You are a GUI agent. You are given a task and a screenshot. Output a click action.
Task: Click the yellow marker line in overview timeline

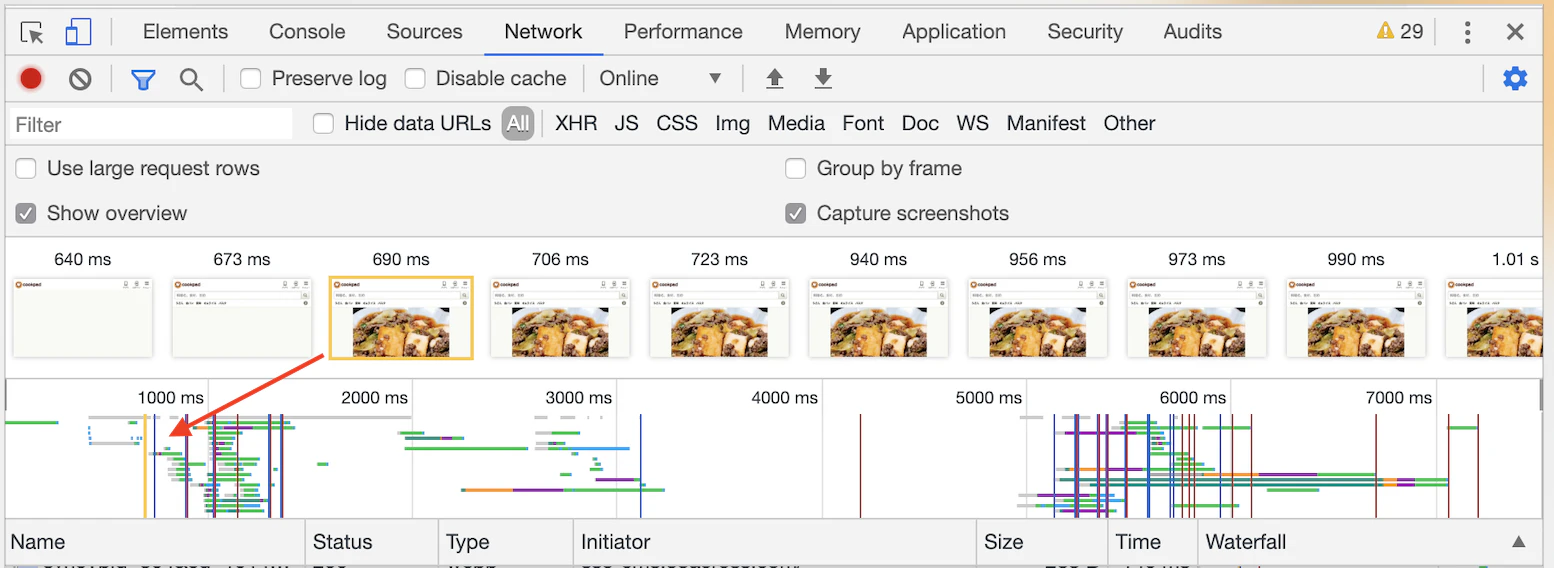click(x=145, y=466)
